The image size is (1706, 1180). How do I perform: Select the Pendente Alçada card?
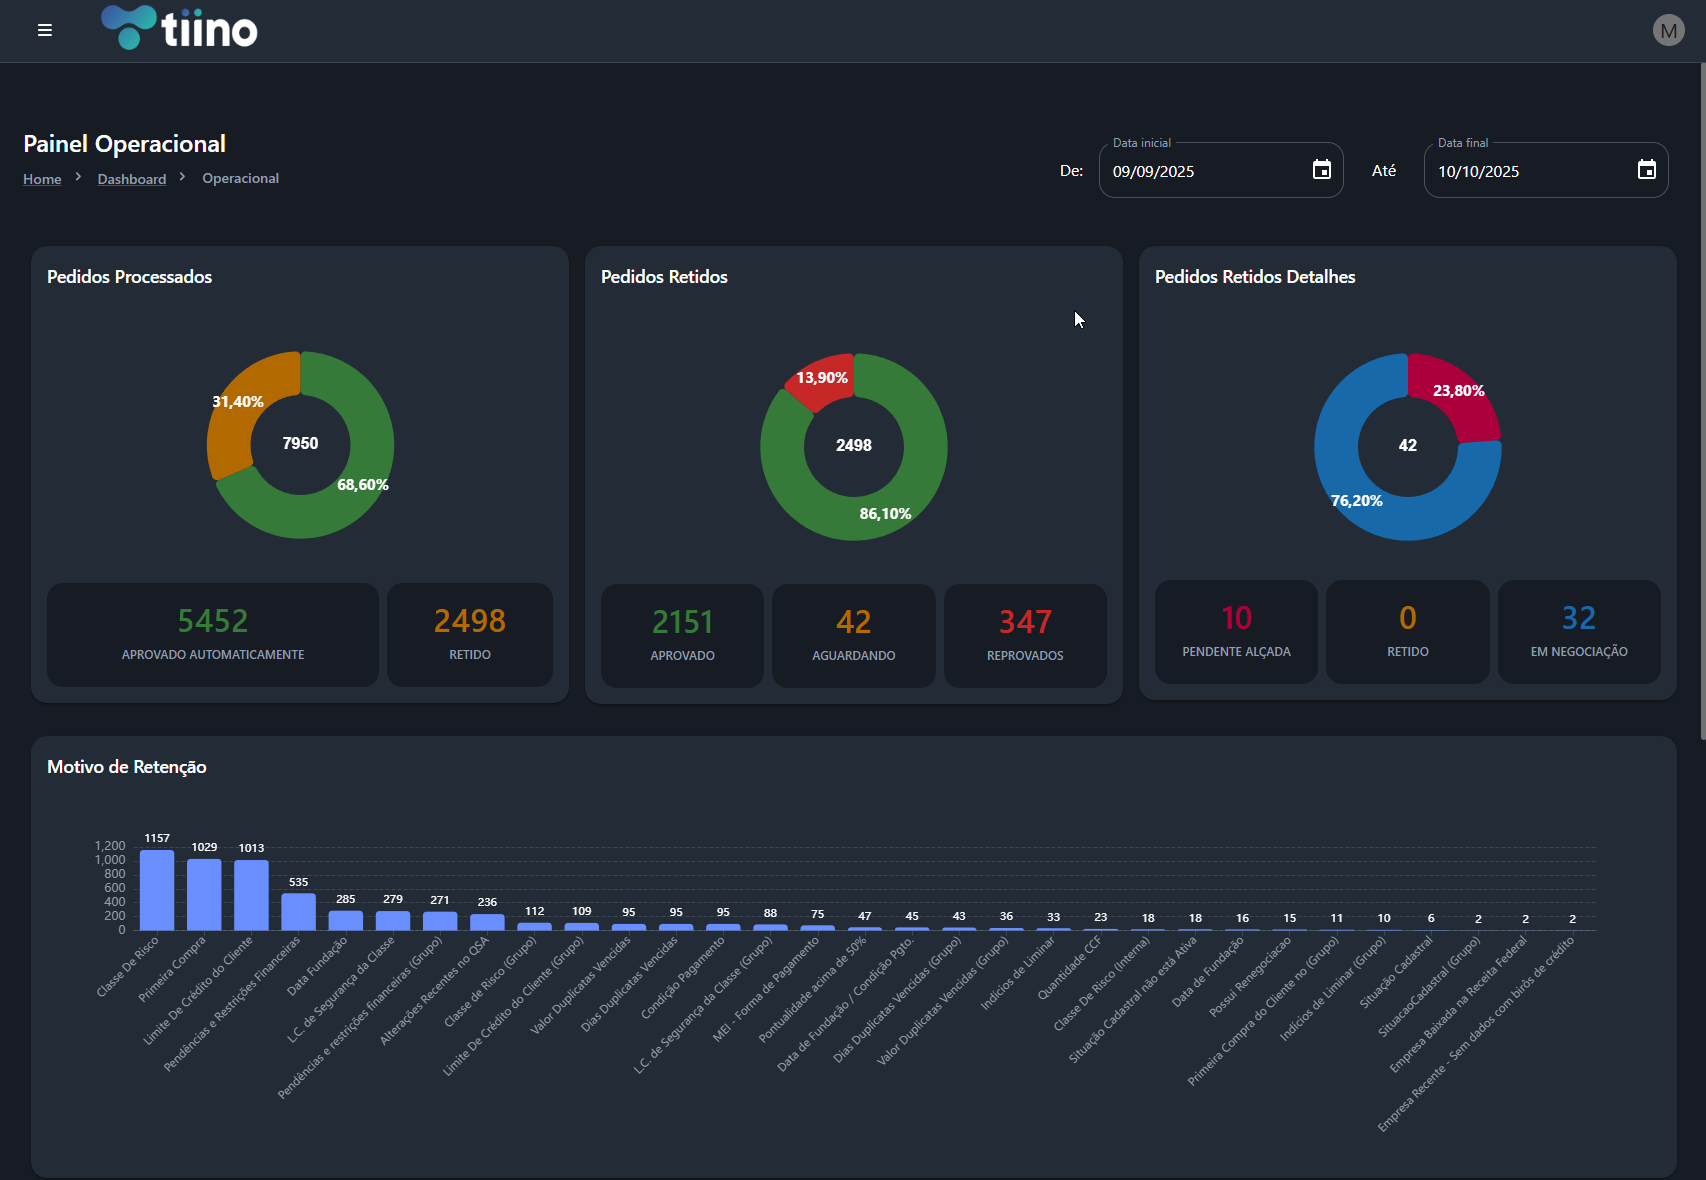[x=1236, y=632]
